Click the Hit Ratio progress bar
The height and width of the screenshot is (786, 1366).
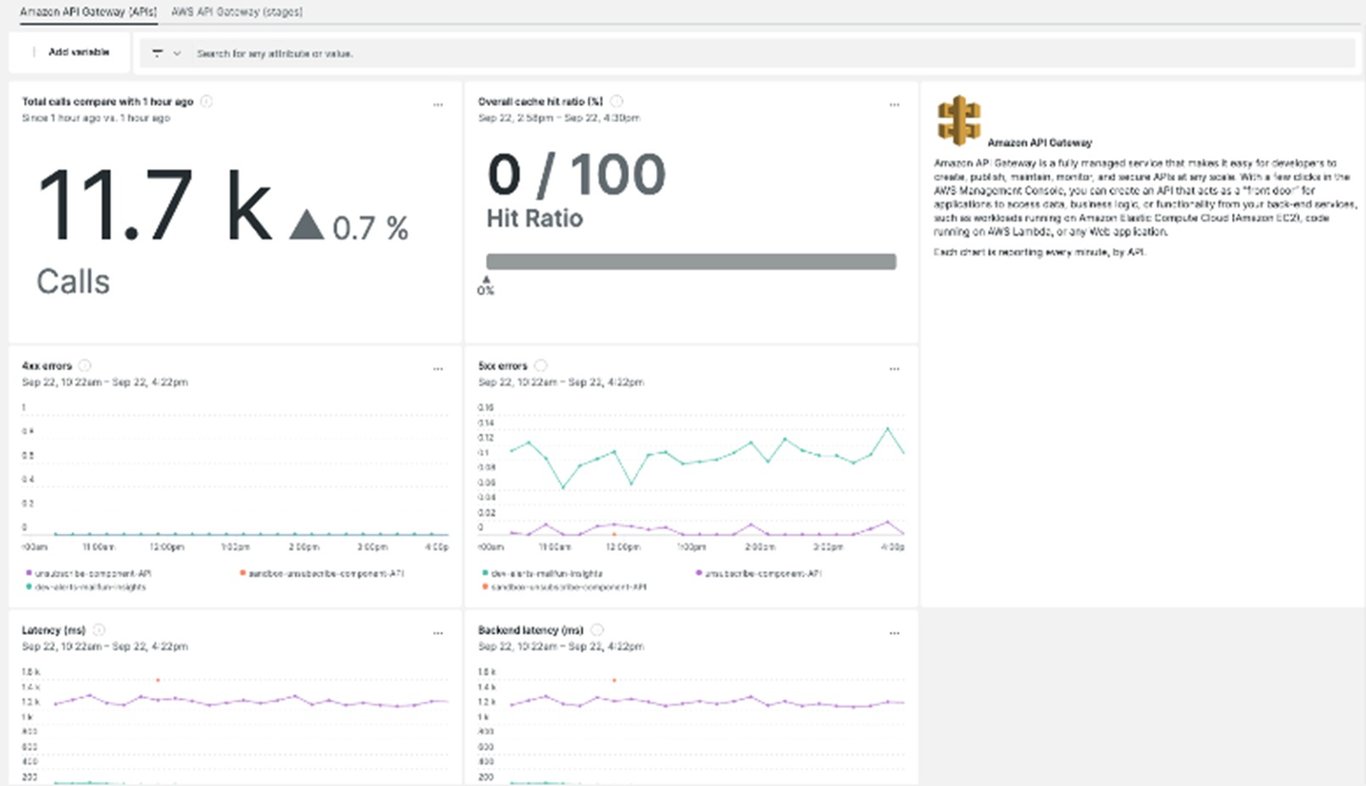(690, 261)
